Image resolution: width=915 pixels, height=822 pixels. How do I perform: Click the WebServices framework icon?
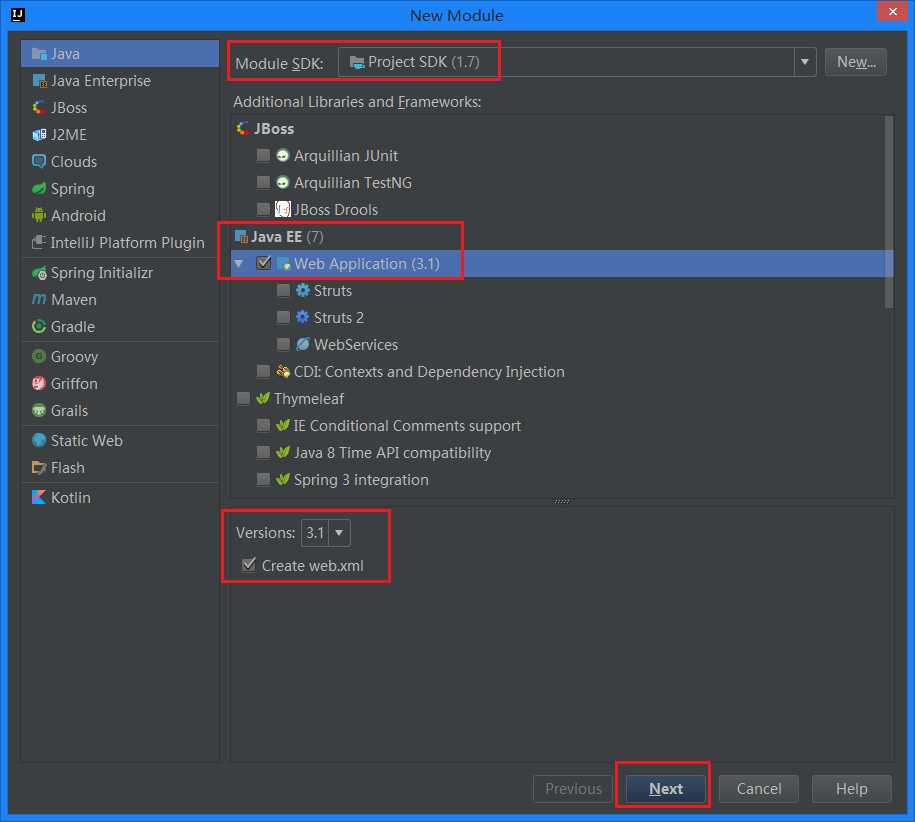point(302,345)
